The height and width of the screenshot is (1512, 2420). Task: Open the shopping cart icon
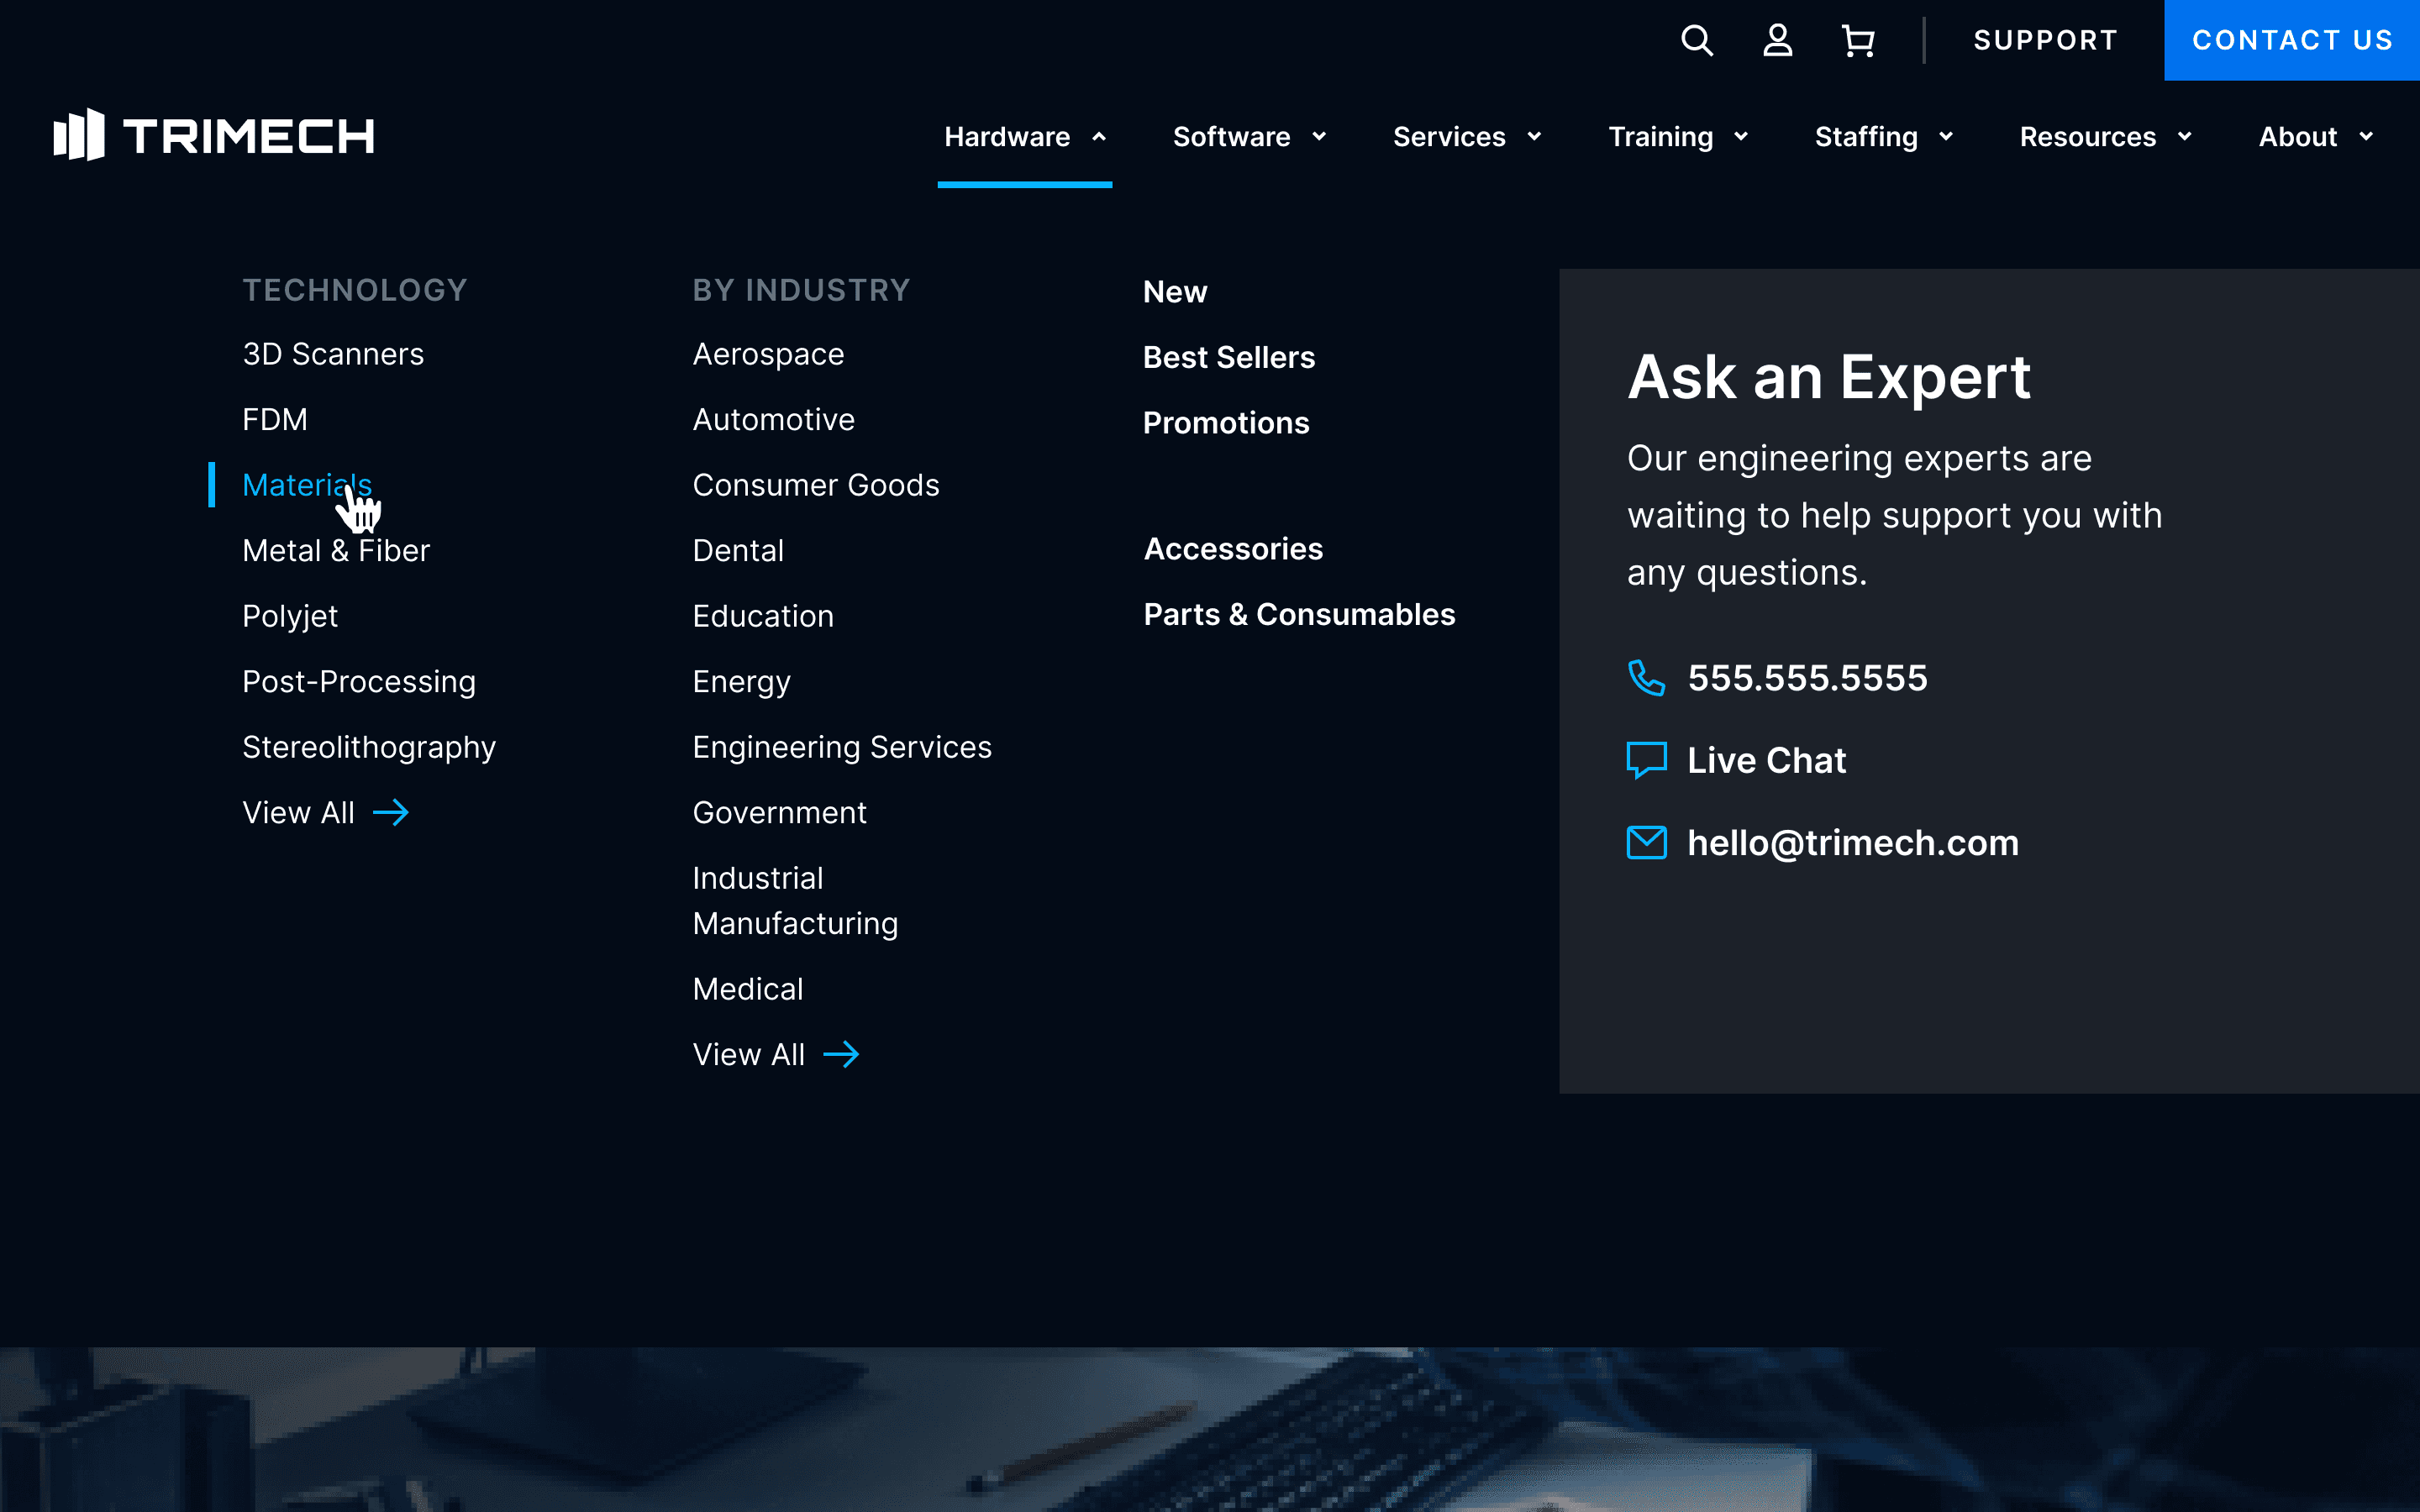tap(1858, 40)
